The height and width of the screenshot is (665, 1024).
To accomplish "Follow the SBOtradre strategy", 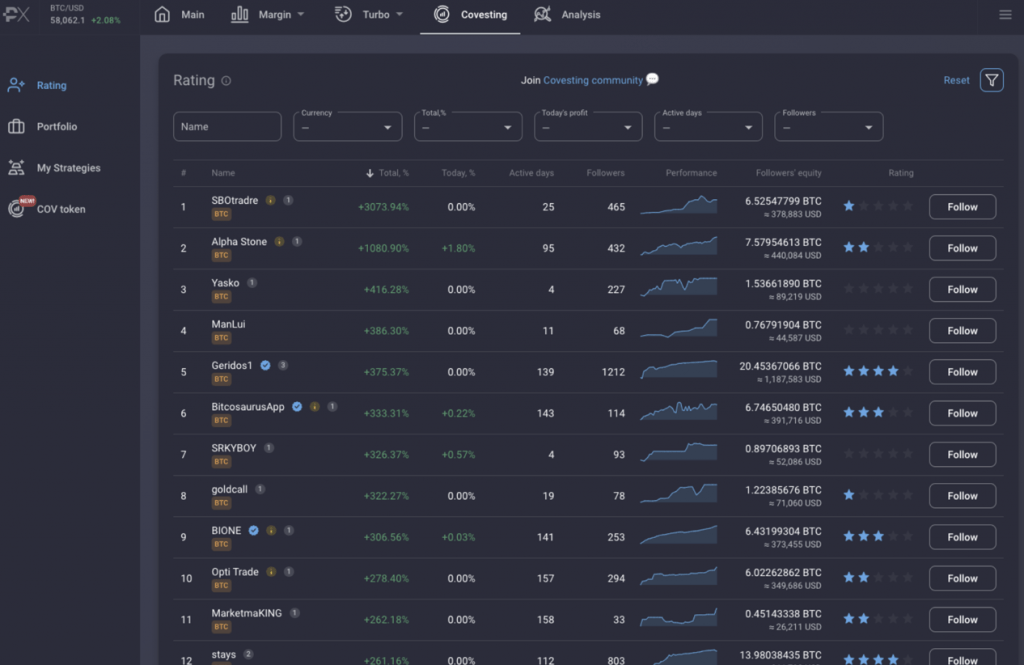I will (x=962, y=207).
